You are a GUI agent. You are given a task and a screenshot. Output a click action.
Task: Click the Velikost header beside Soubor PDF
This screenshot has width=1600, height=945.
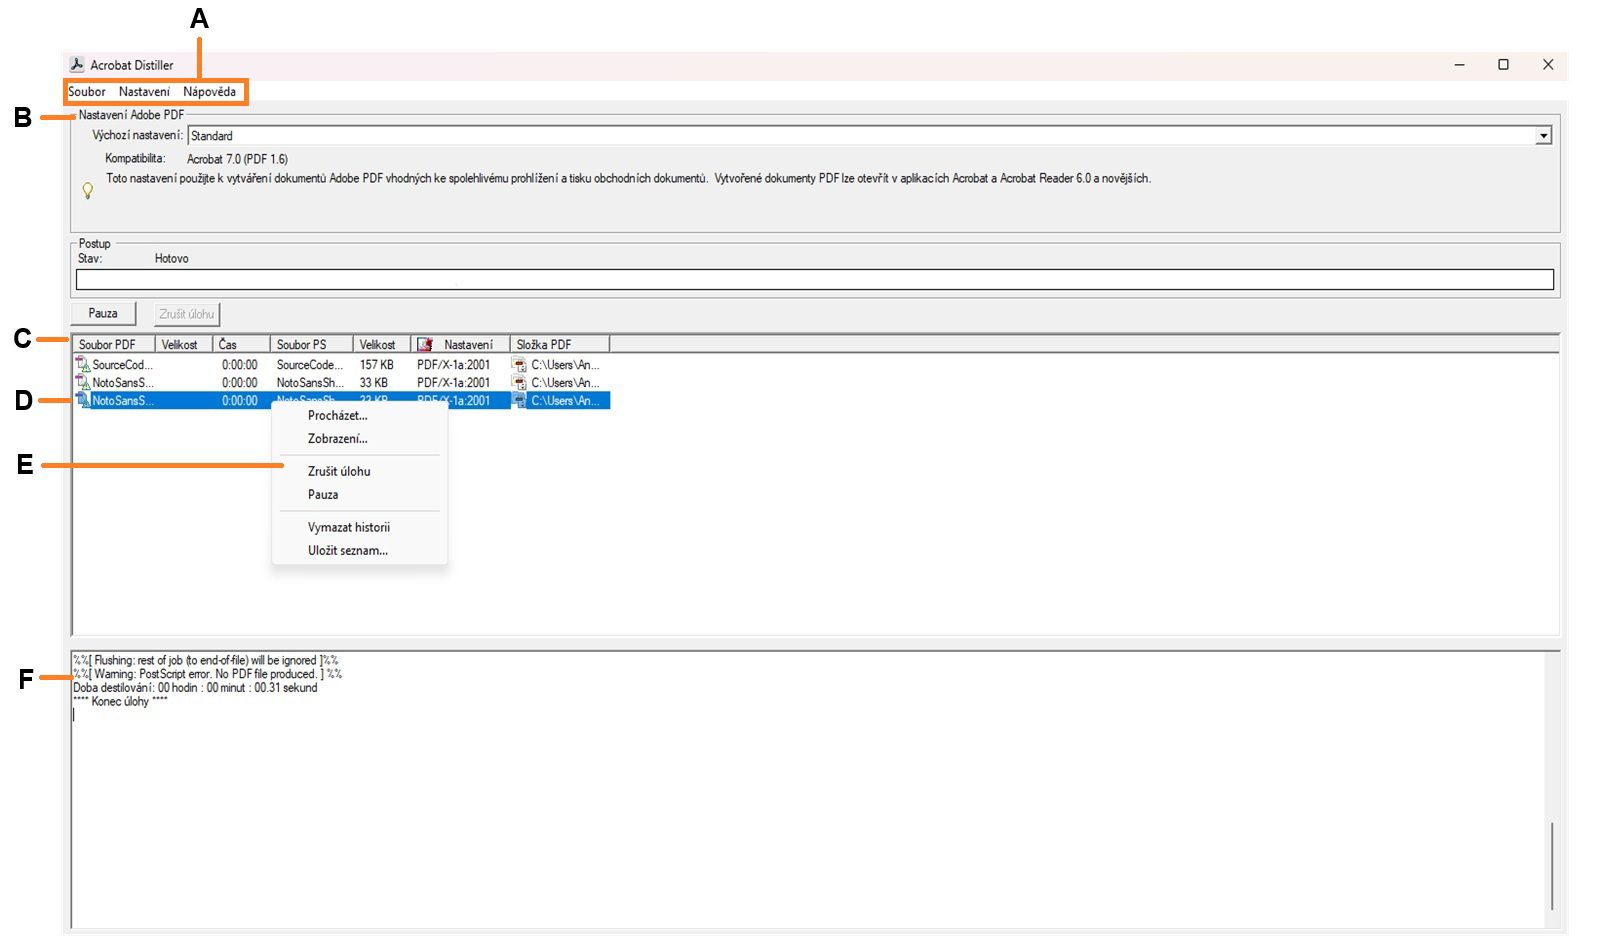pos(184,345)
